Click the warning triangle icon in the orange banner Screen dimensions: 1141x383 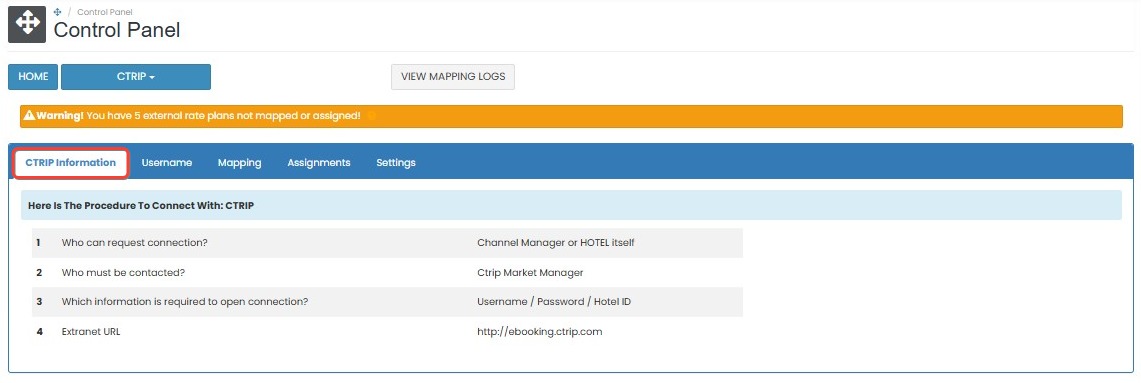point(29,116)
